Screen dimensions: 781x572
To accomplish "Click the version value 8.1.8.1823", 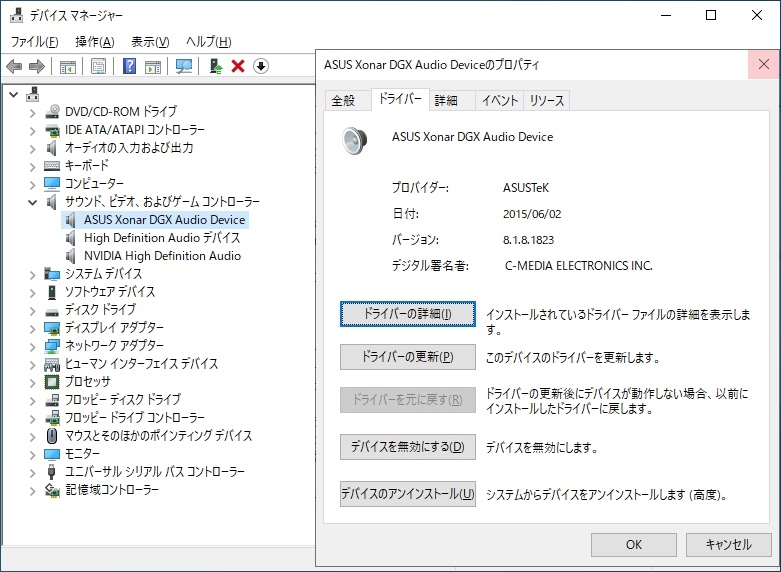I will [528, 240].
